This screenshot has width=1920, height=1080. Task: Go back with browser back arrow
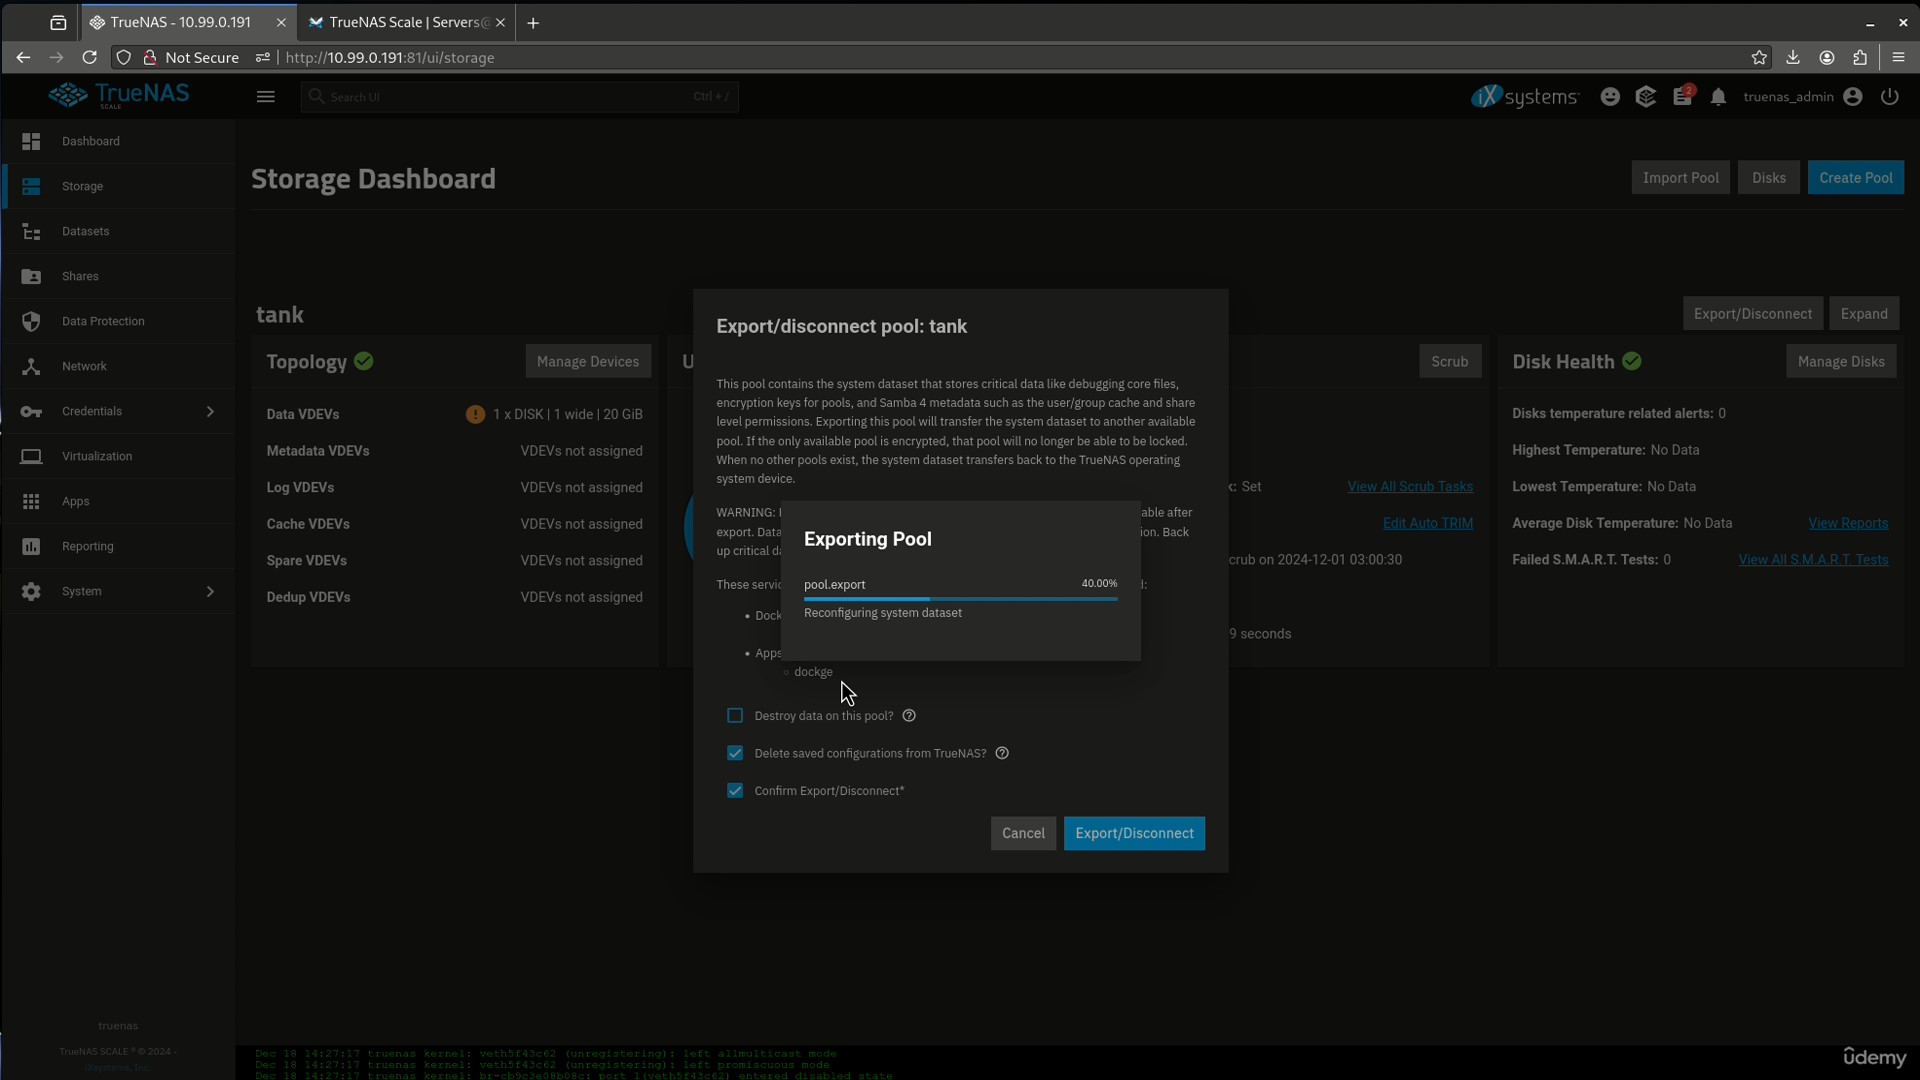[x=22, y=58]
